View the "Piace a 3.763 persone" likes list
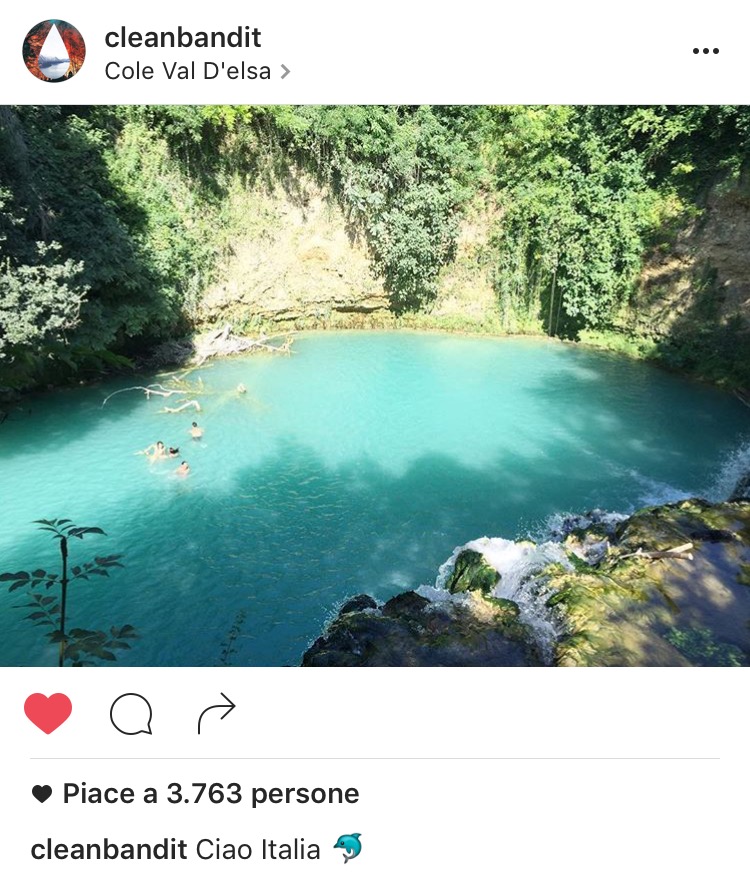 coord(211,794)
